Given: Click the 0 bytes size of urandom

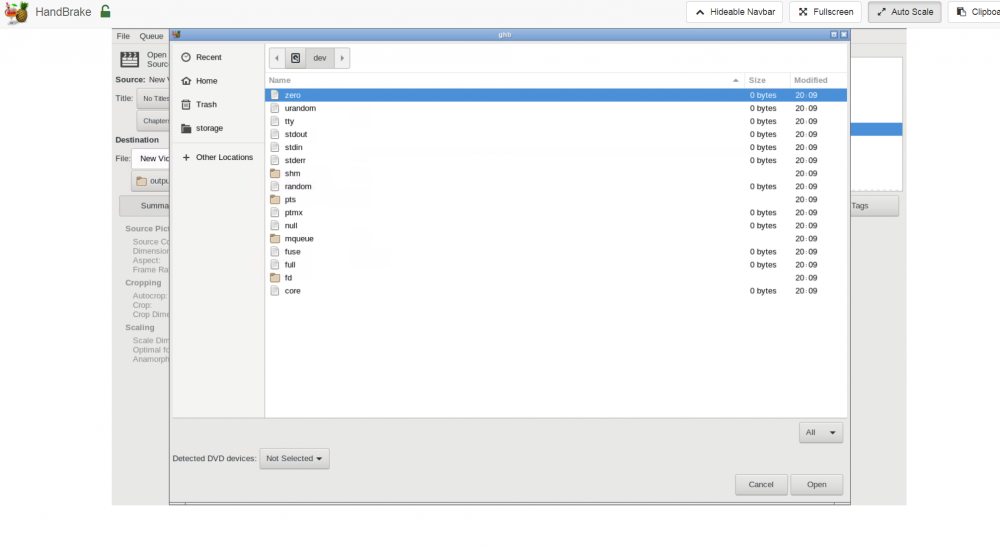Looking at the screenshot, I should pyautogui.click(x=763, y=108).
